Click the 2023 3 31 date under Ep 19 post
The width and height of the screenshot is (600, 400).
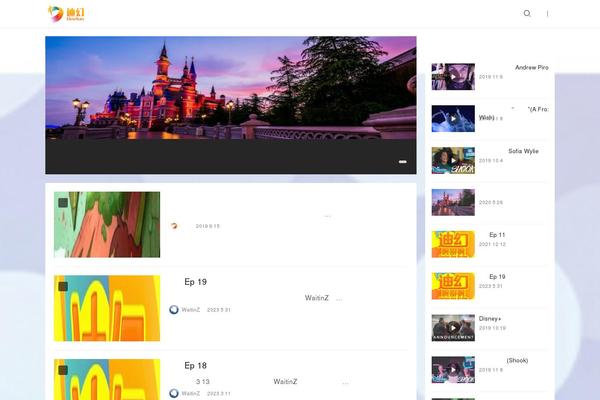(218, 310)
